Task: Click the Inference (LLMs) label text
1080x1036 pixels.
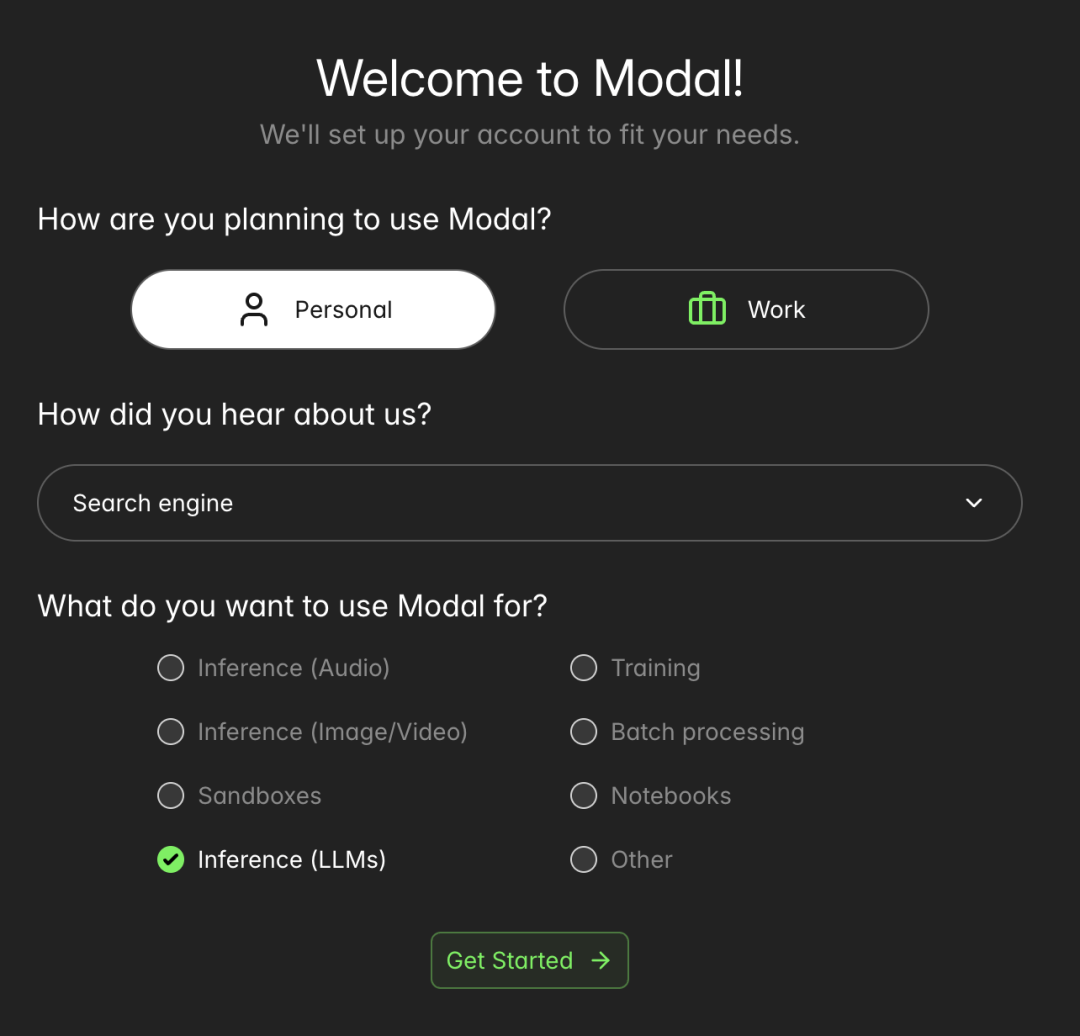Action: (292, 859)
